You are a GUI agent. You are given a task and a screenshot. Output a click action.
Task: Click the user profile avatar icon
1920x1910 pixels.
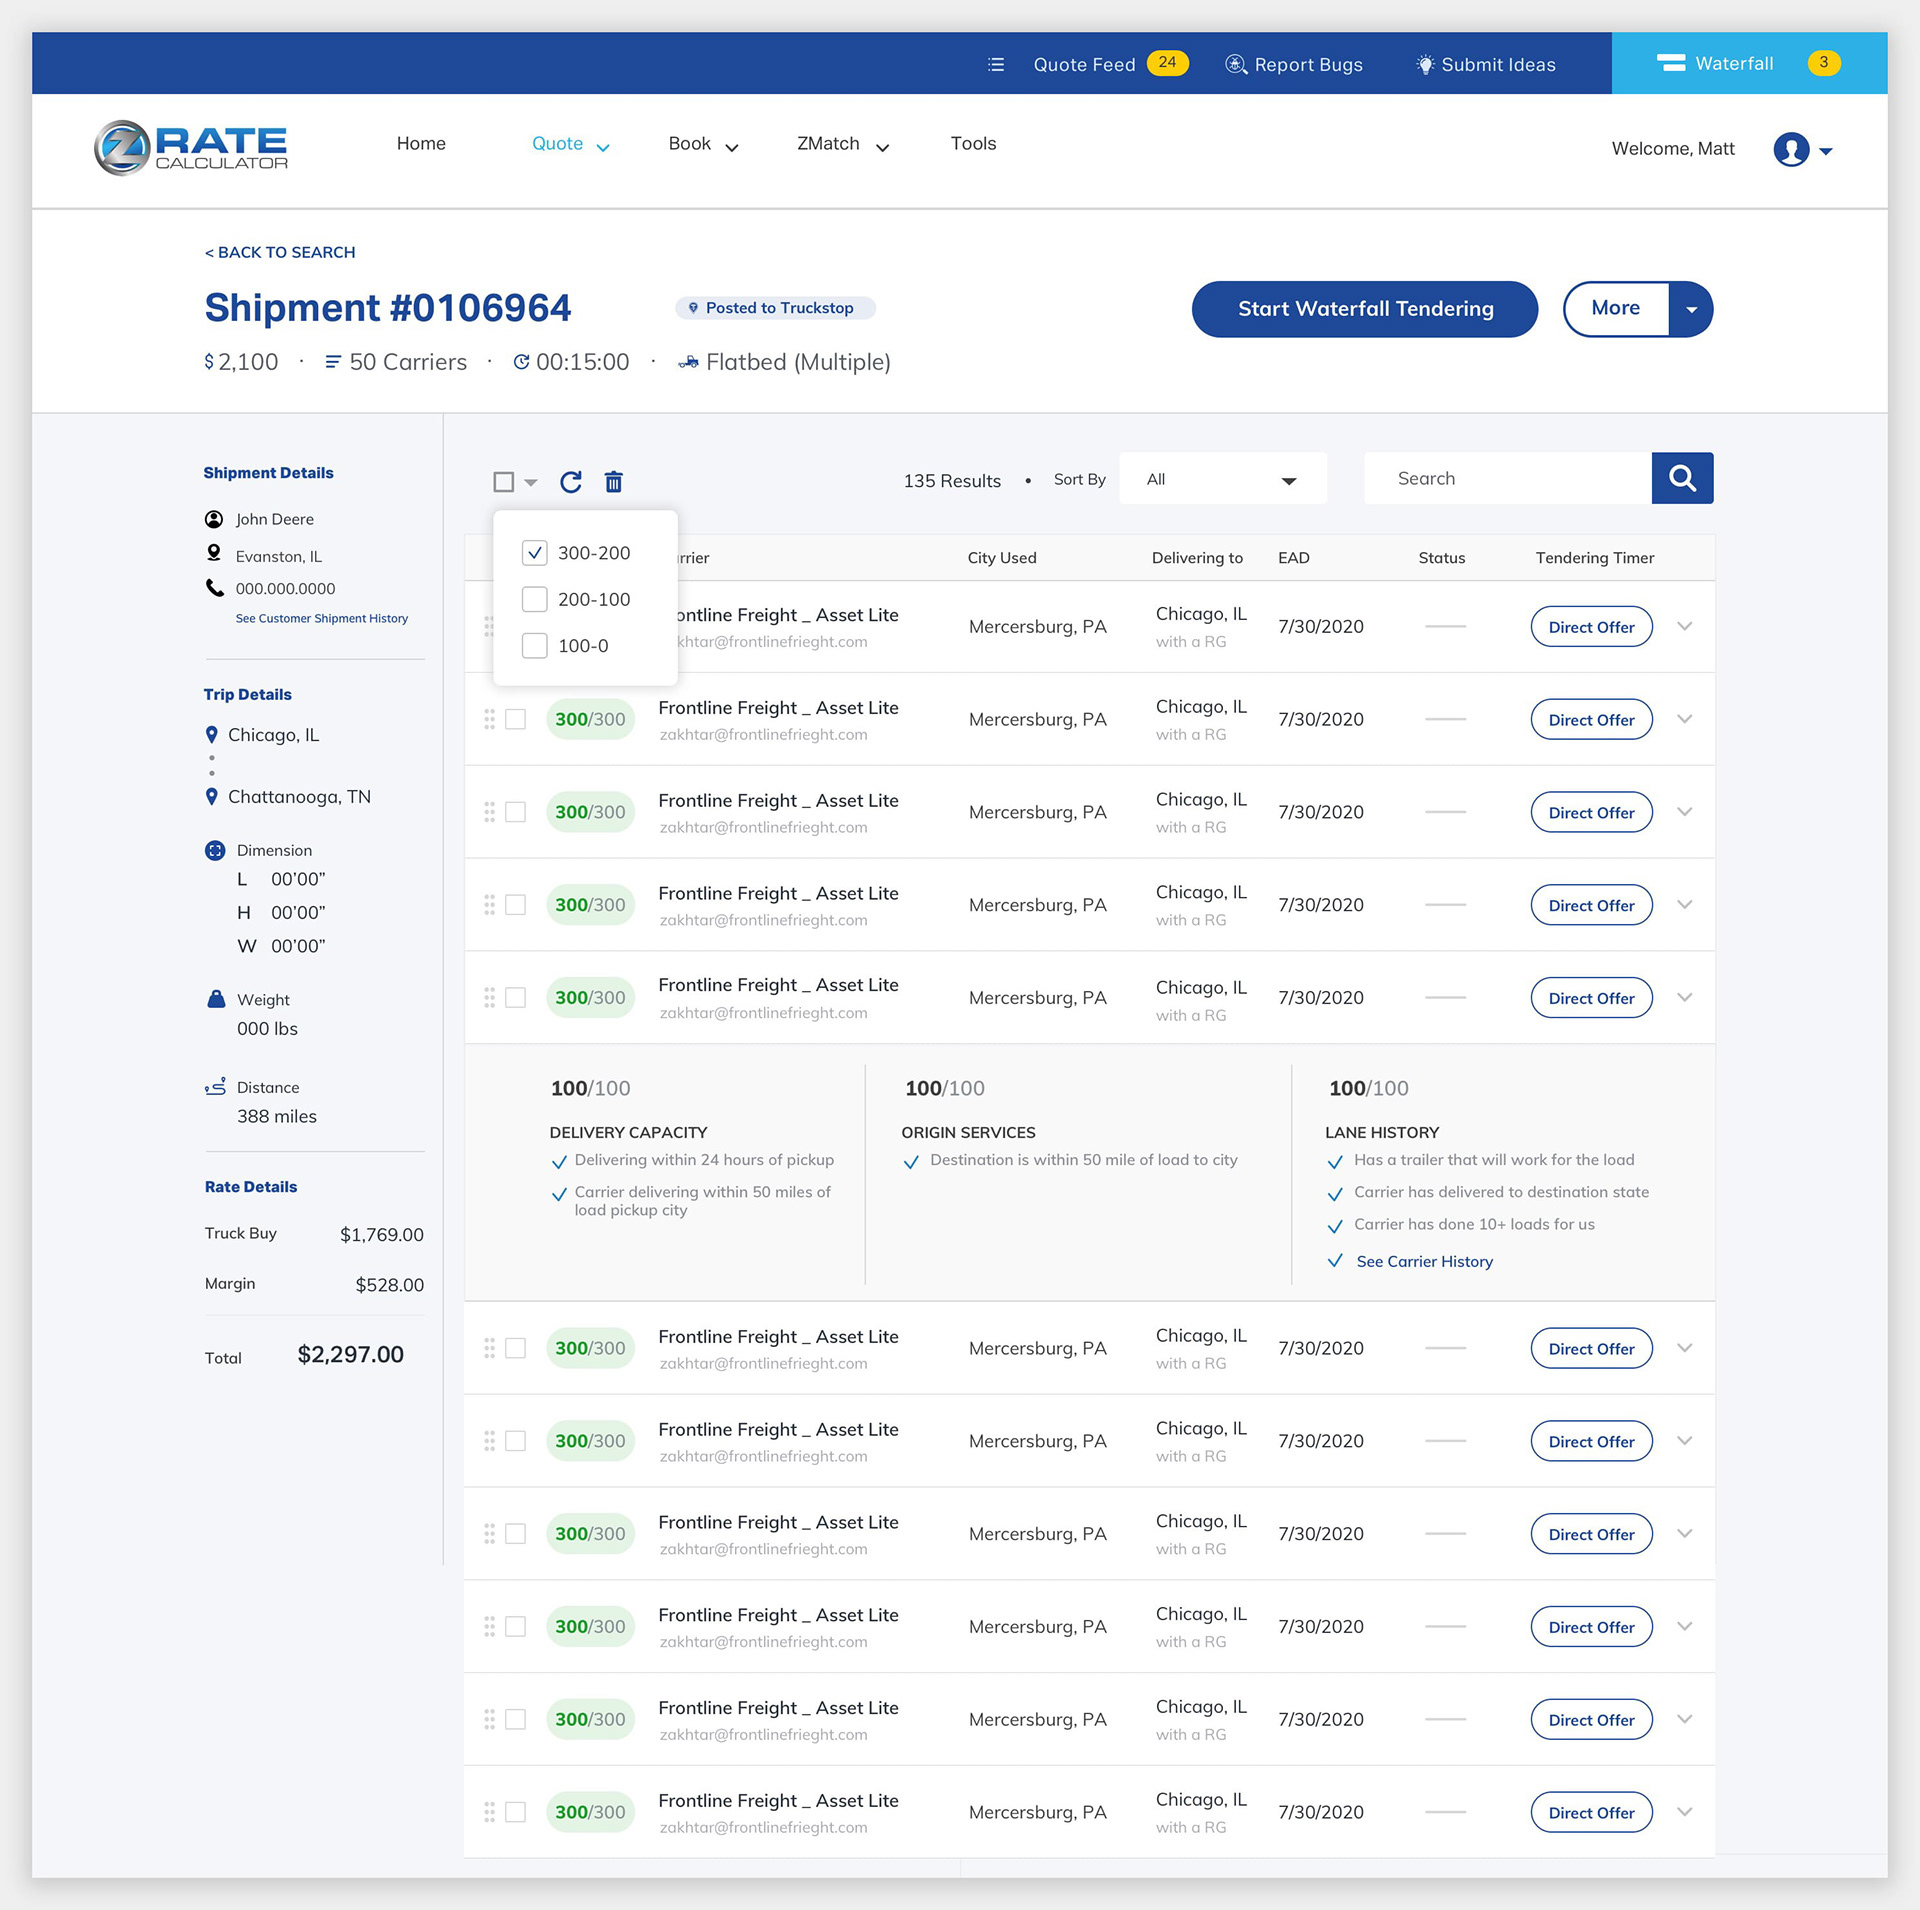pyautogui.click(x=1791, y=150)
